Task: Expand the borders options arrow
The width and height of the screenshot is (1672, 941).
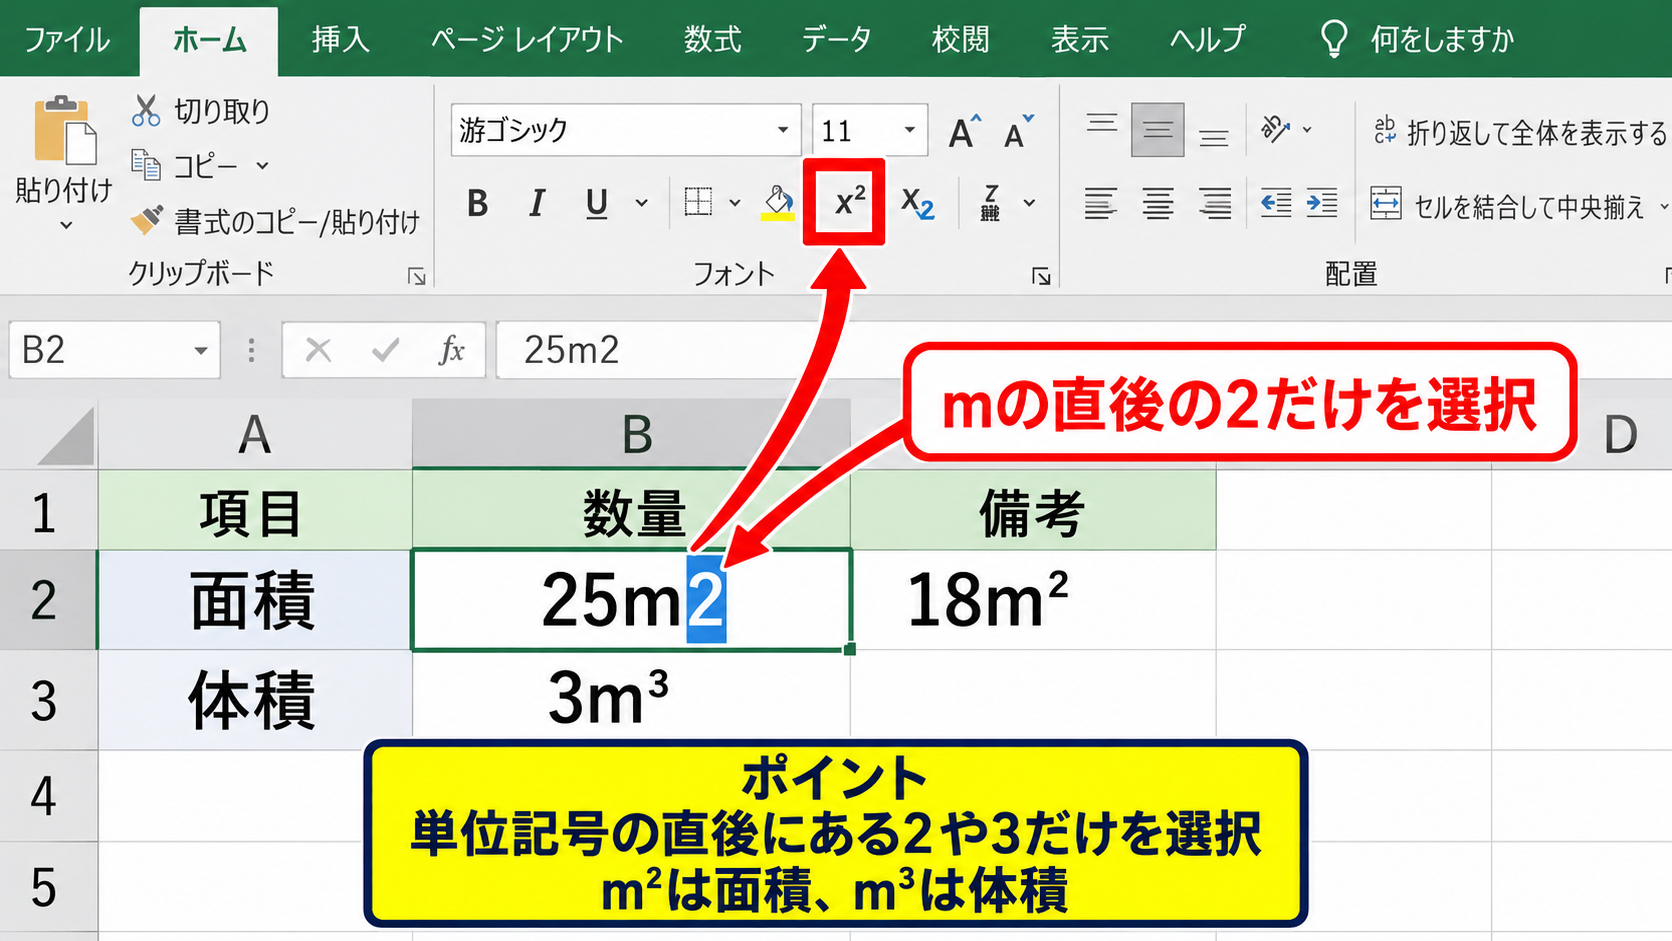Action: (x=735, y=203)
